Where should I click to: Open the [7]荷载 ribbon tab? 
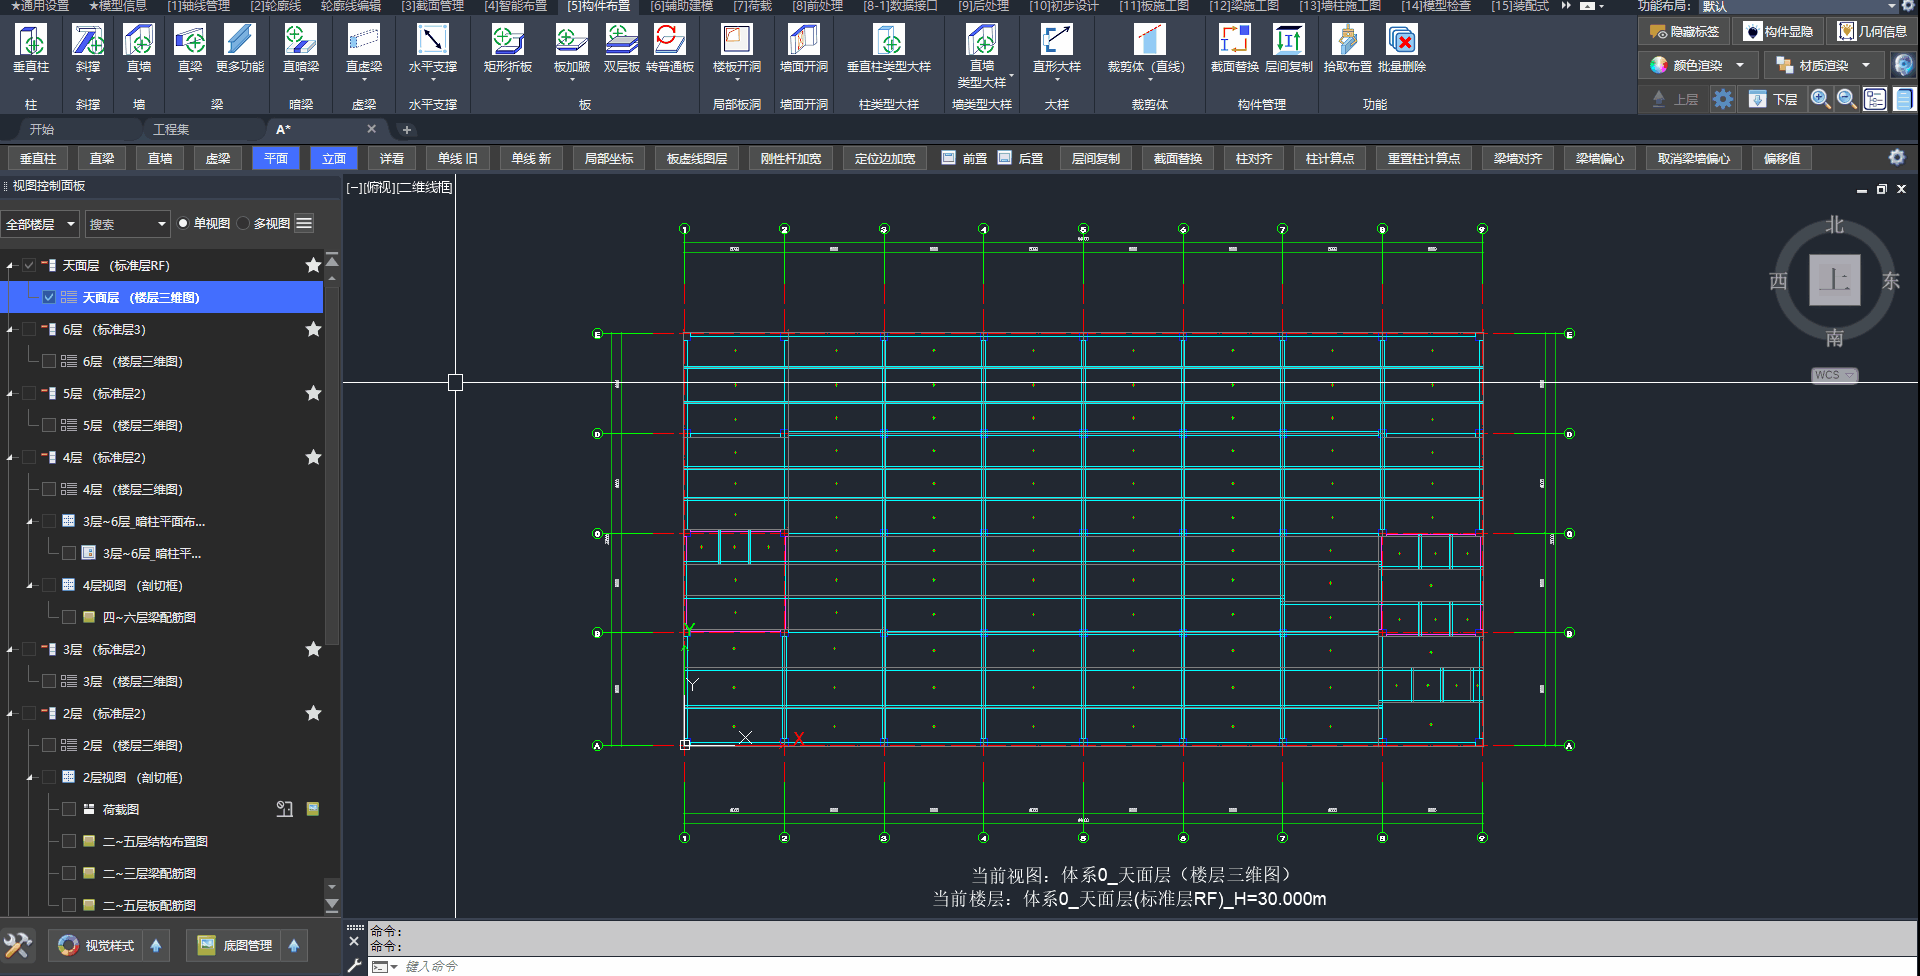click(x=752, y=6)
